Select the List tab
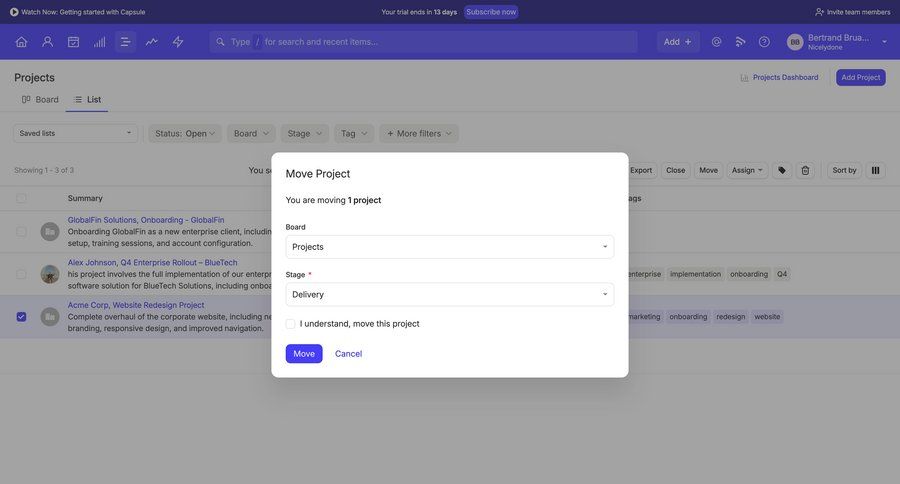This screenshot has width=900, height=484. (x=87, y=99)
